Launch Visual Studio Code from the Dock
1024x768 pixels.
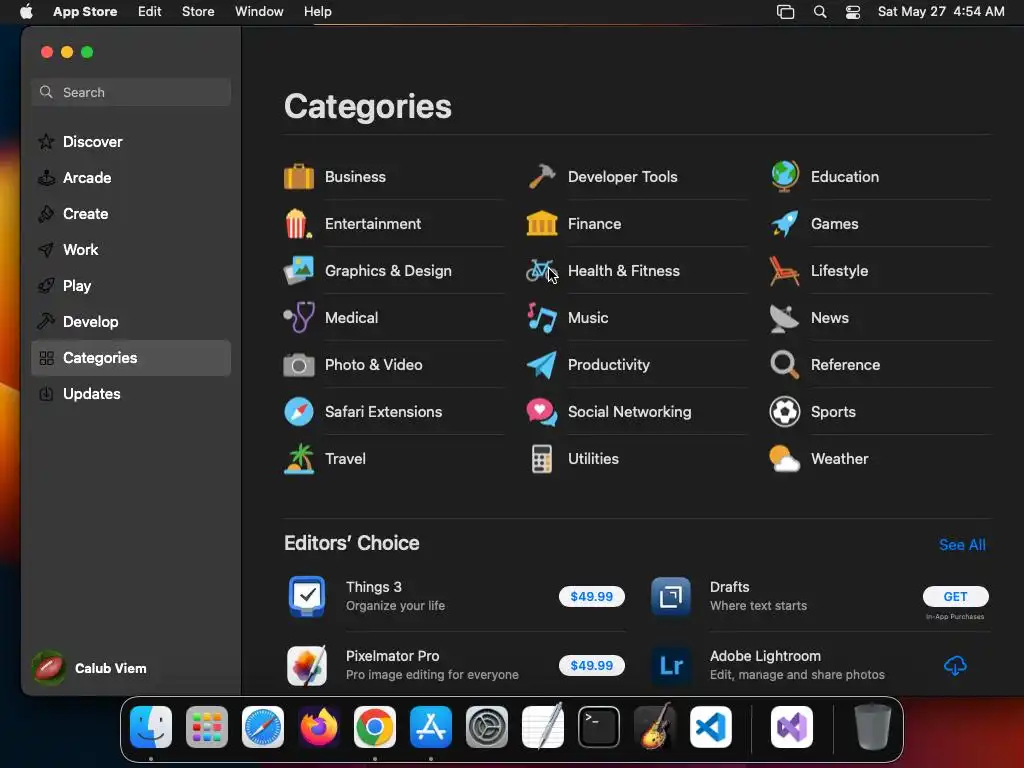pos(711,727)
